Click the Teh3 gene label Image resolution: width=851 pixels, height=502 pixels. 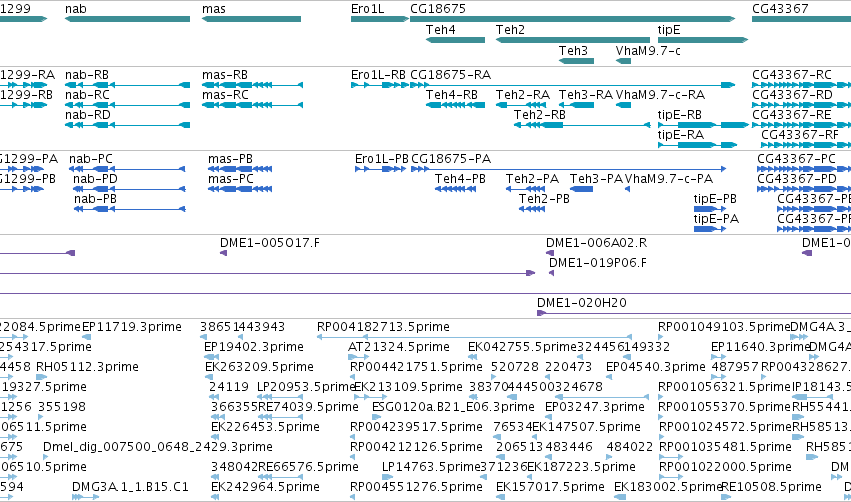pos(573,51)
